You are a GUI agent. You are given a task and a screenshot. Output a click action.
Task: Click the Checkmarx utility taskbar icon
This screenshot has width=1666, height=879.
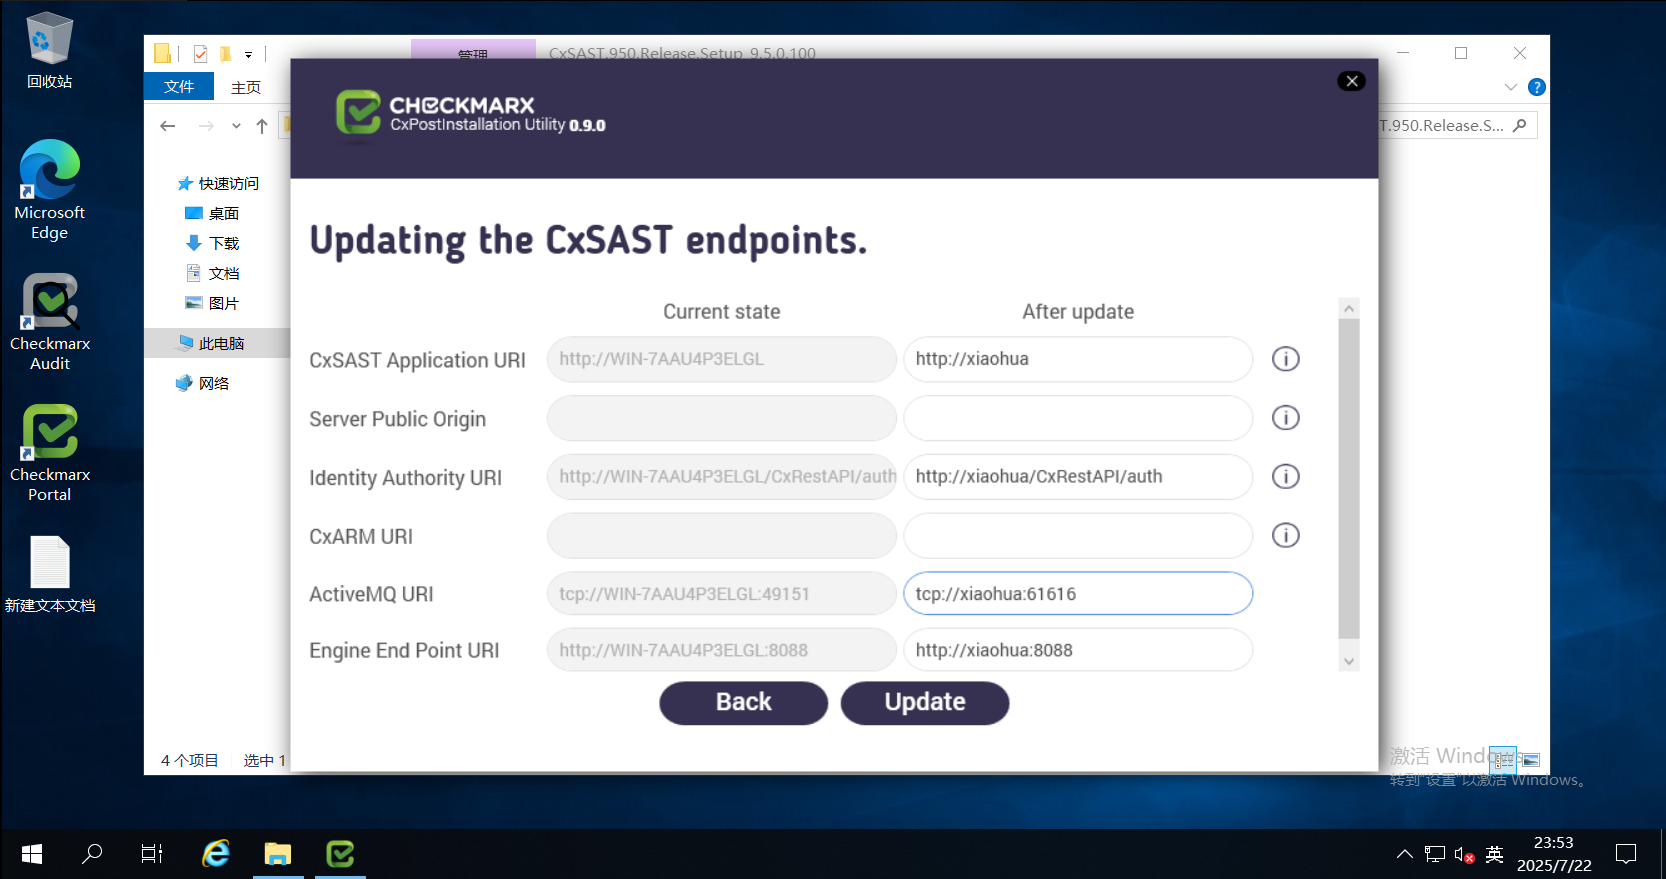(340, 854)
